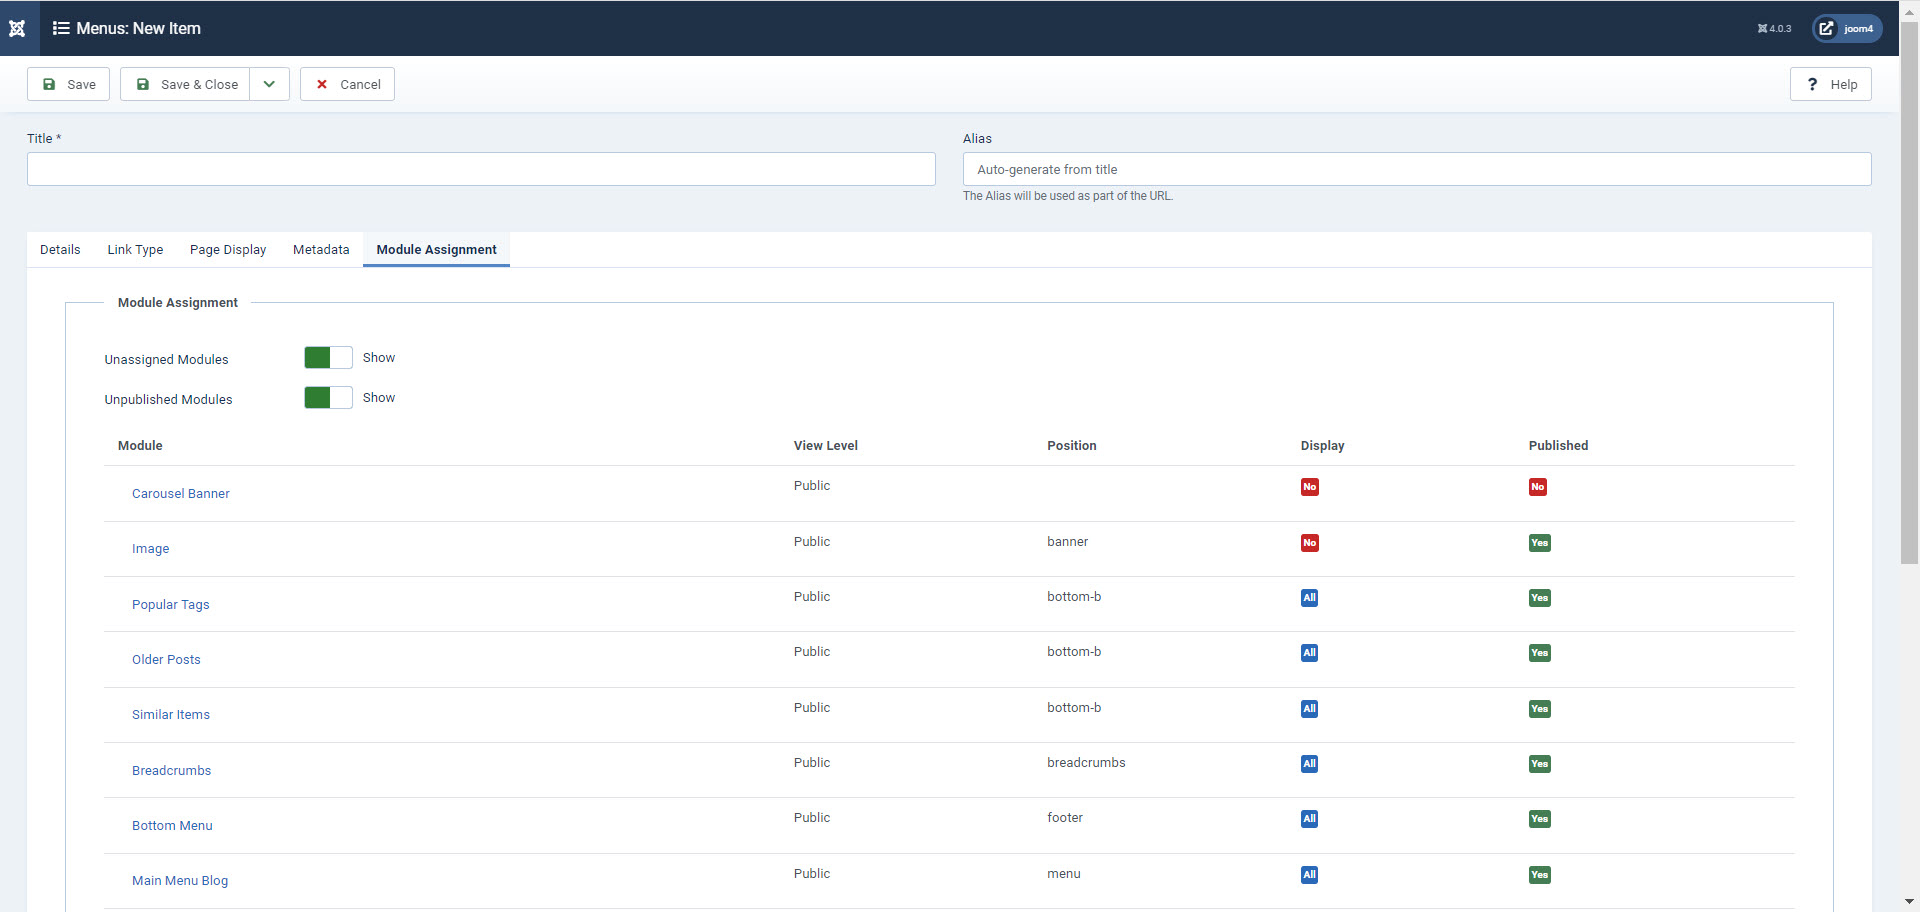This screenshot has width=1920, height=912.
Task: Click the green Yes published badge for Image
Action: click(1539, 543)
